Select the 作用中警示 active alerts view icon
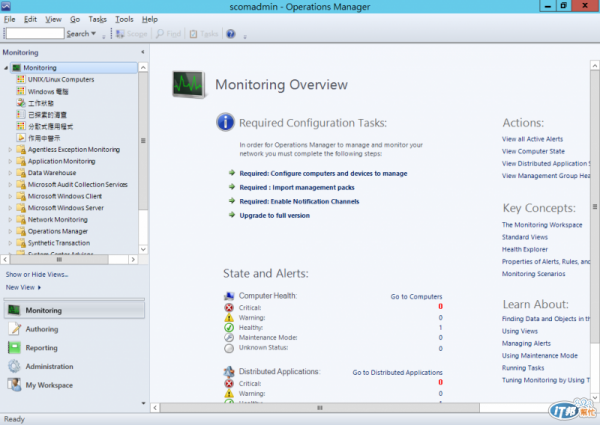This screenshot has width=600, height=425. (21, 138)
